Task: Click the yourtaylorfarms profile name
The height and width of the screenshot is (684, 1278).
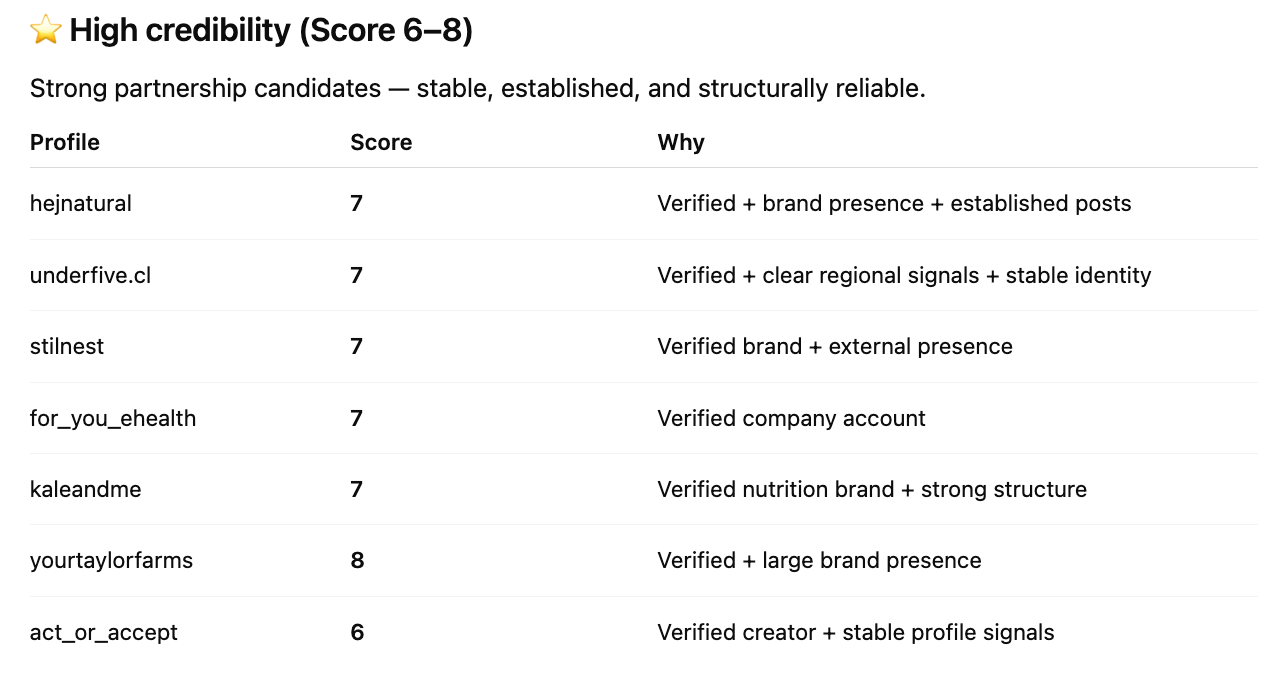Action: point(111,560)
